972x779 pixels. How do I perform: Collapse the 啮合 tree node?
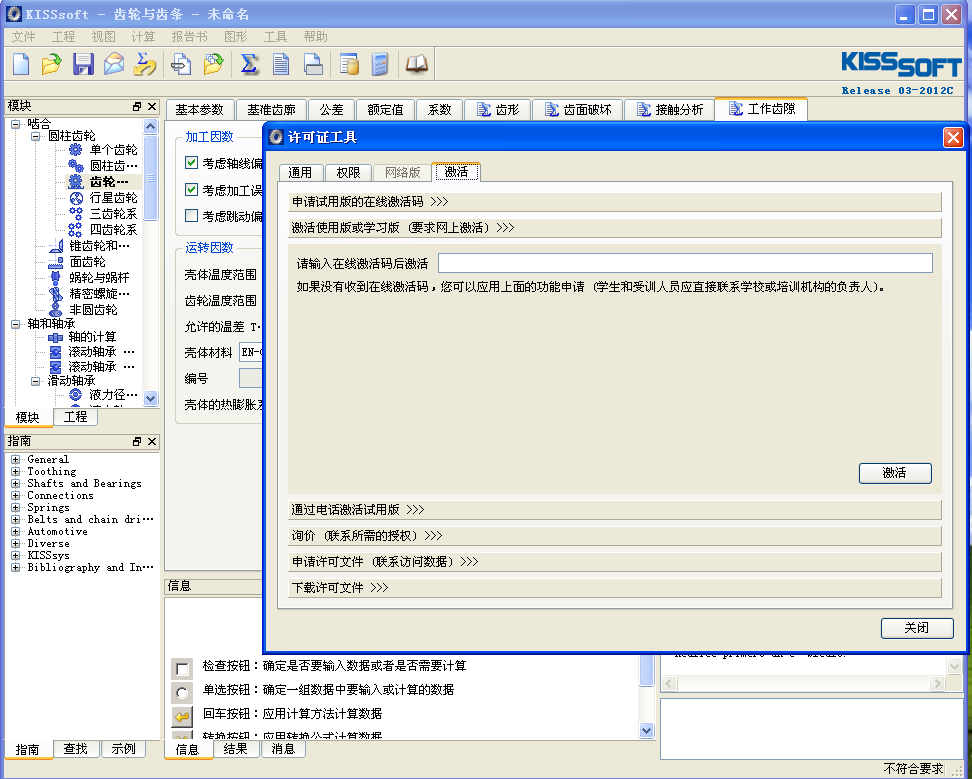(x=15, y=124)
